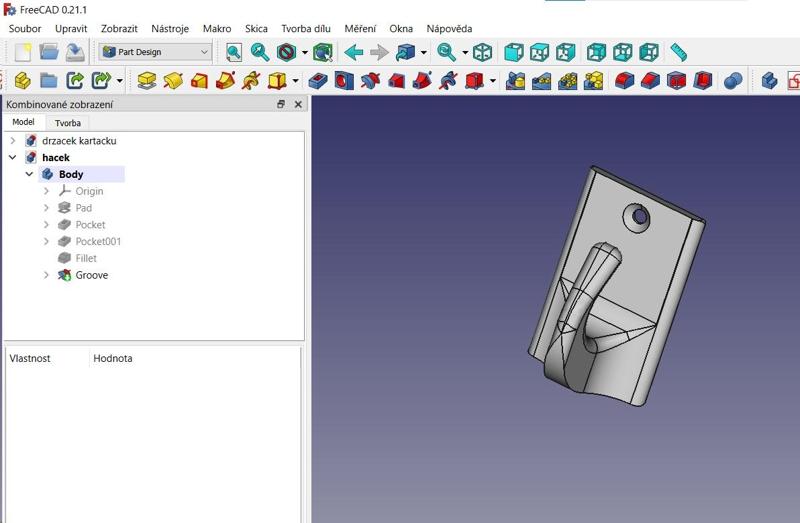Click the Pocket tool icon
This screenshot has height=523, width=800.
(319, 80)
